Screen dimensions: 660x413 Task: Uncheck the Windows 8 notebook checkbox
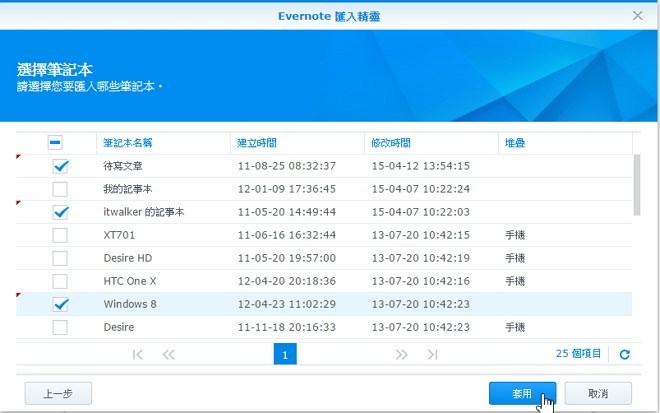(60, 304)
